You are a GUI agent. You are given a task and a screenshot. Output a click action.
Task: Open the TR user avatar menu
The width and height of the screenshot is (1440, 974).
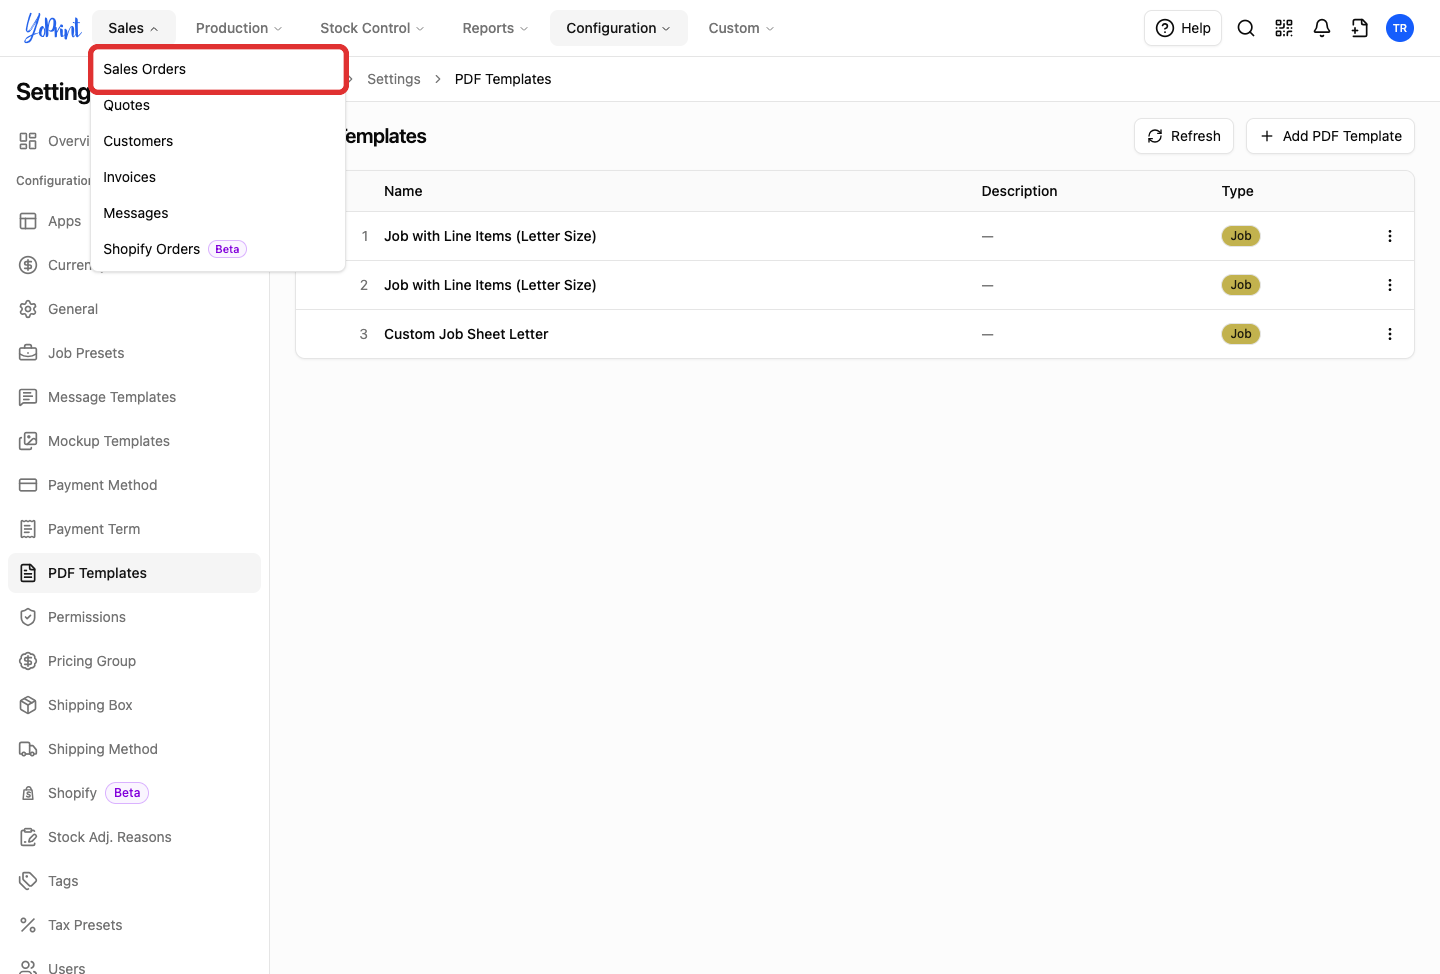click(x=1400, y=28)
